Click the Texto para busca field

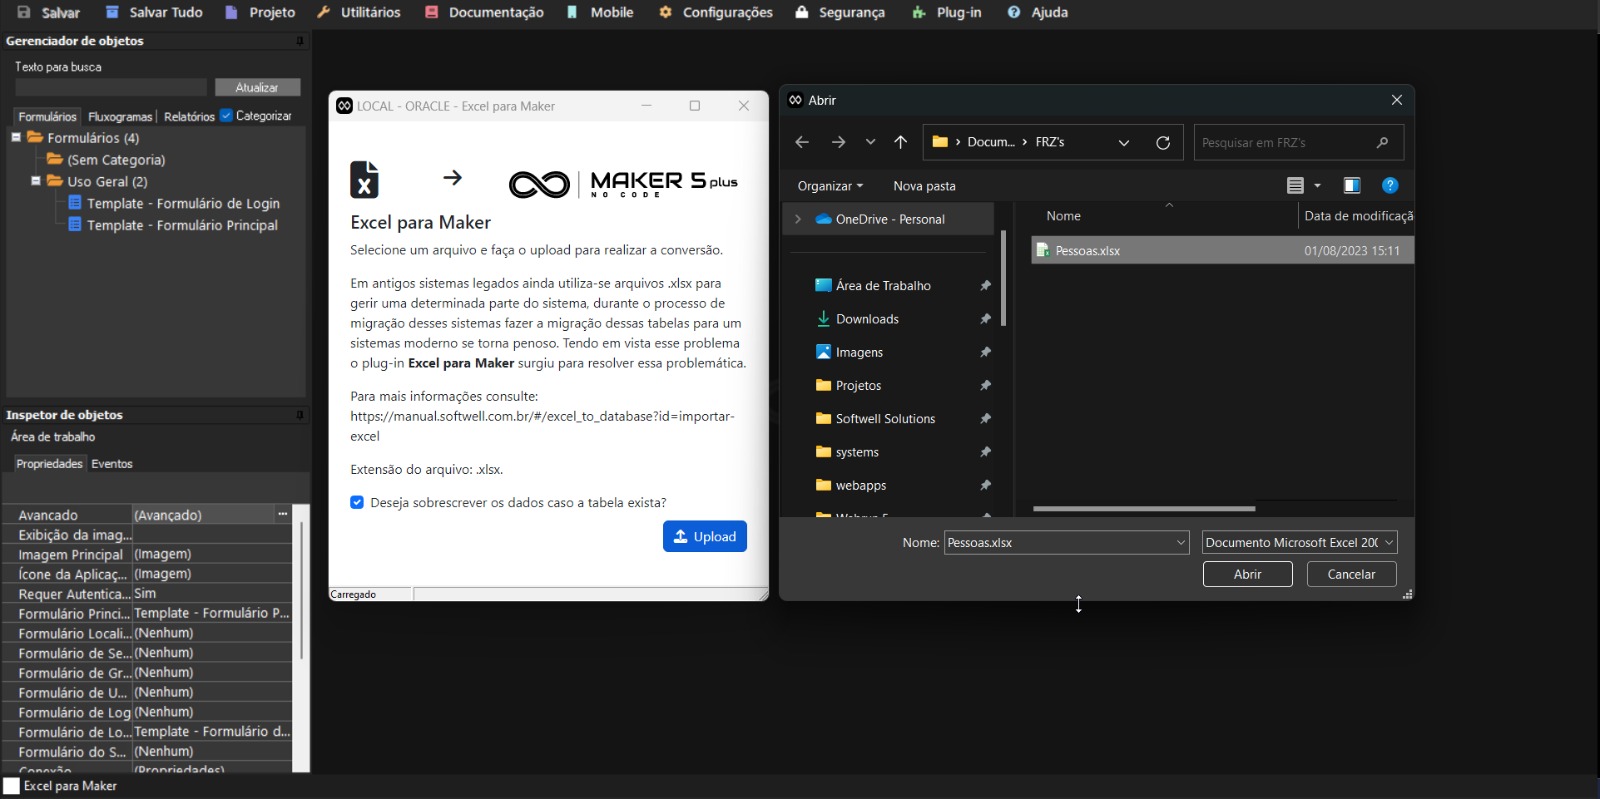coord(110,88)
